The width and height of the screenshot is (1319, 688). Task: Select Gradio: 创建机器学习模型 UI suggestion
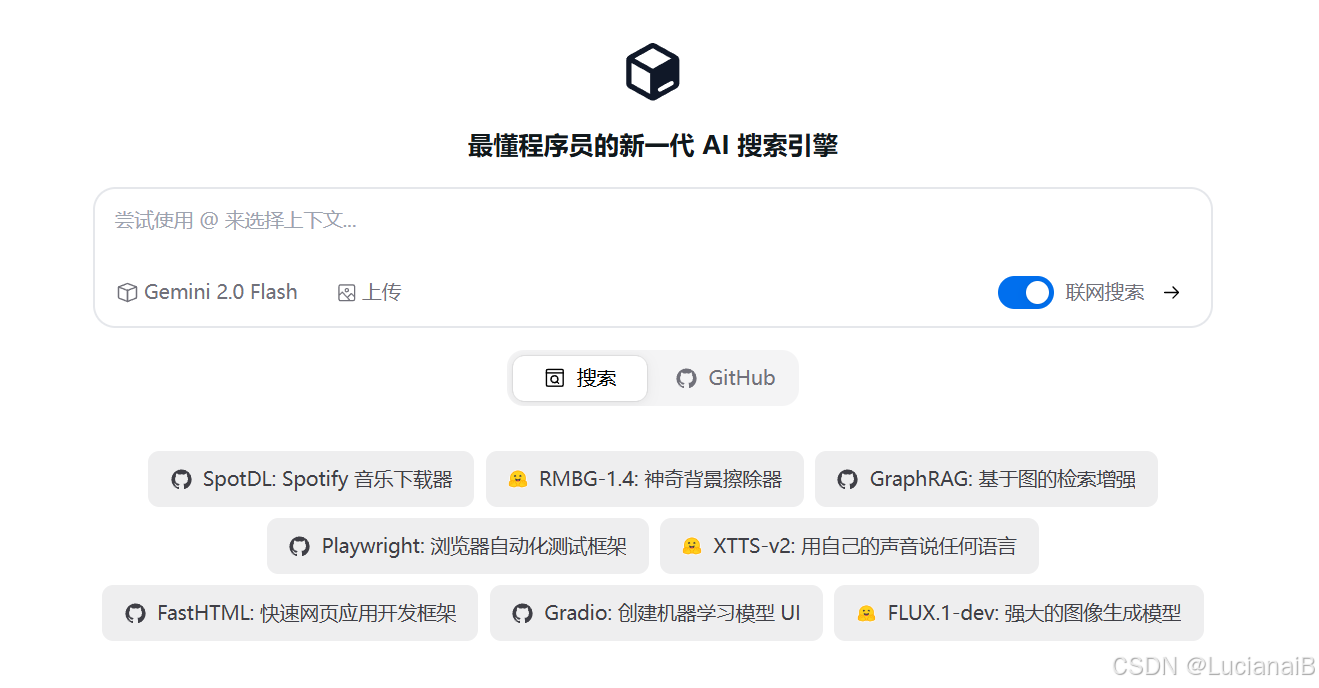656,613
